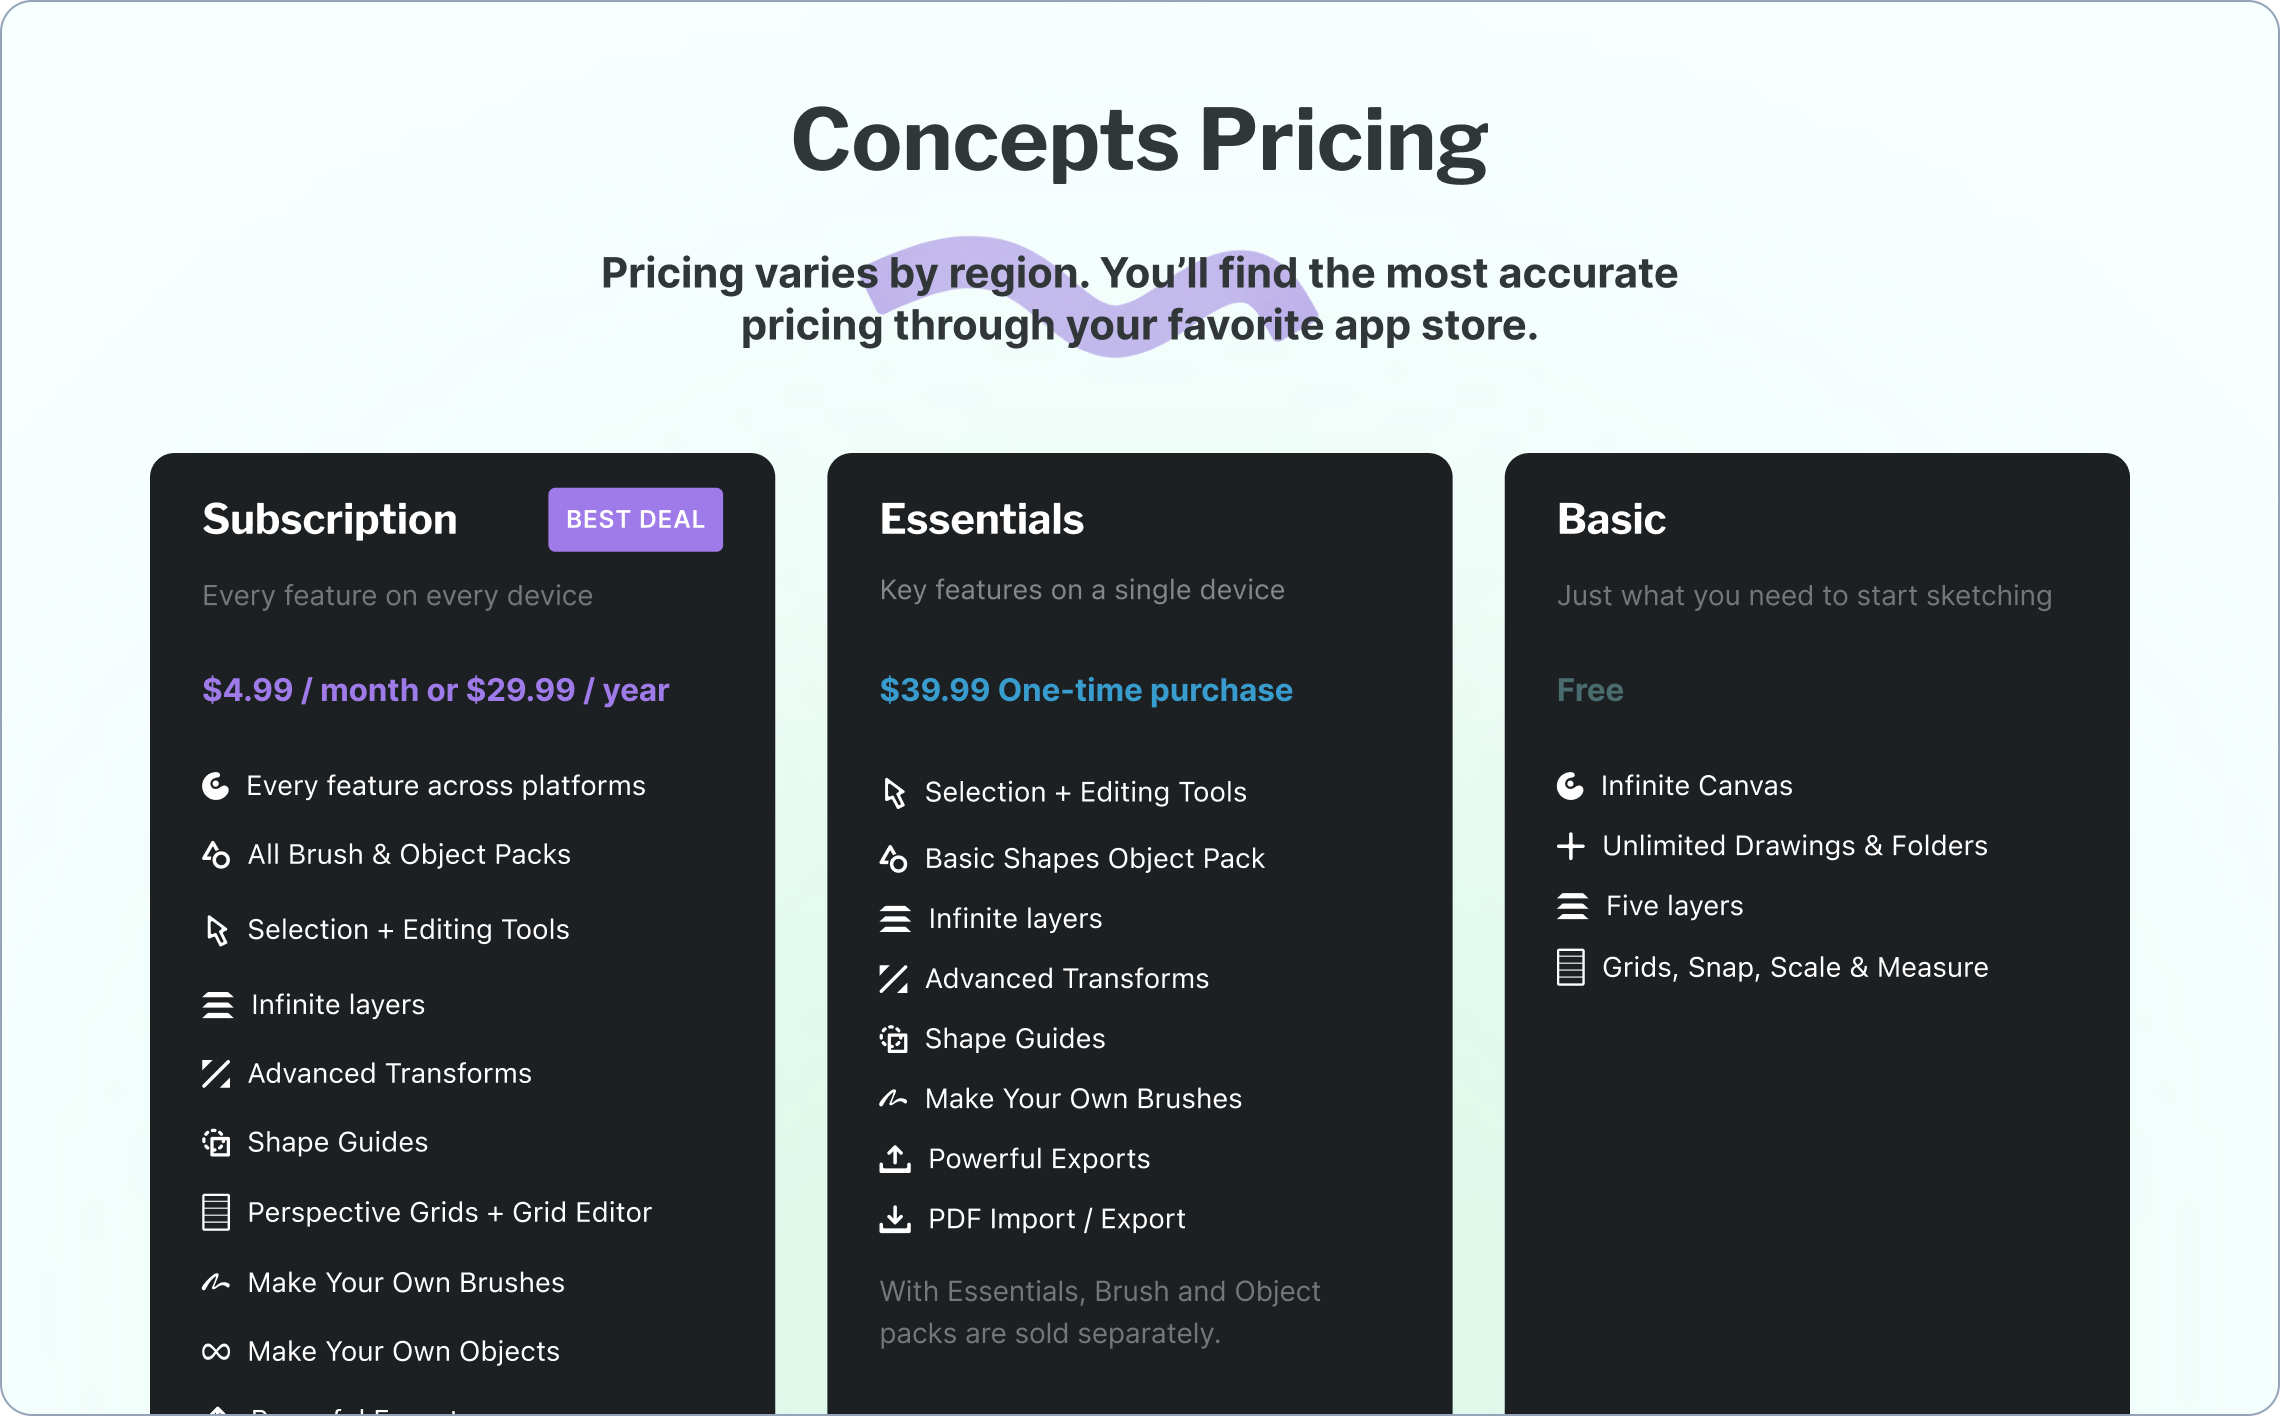The width and height of the screenshot is (2280, 1416).
Task: Click the Make Your Own Brushes icon in Subscription
Action: (x=216, y=1283)
